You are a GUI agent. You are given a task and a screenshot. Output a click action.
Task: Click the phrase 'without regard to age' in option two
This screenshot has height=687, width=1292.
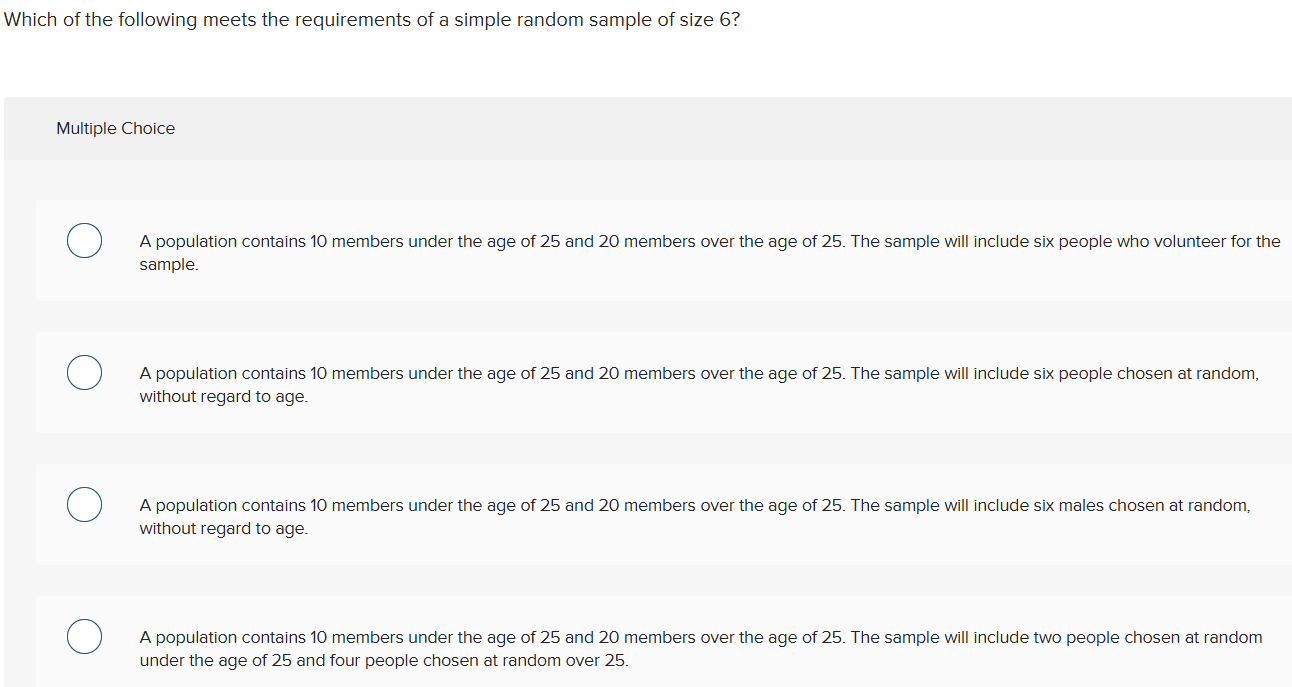(x=222, y=396)
